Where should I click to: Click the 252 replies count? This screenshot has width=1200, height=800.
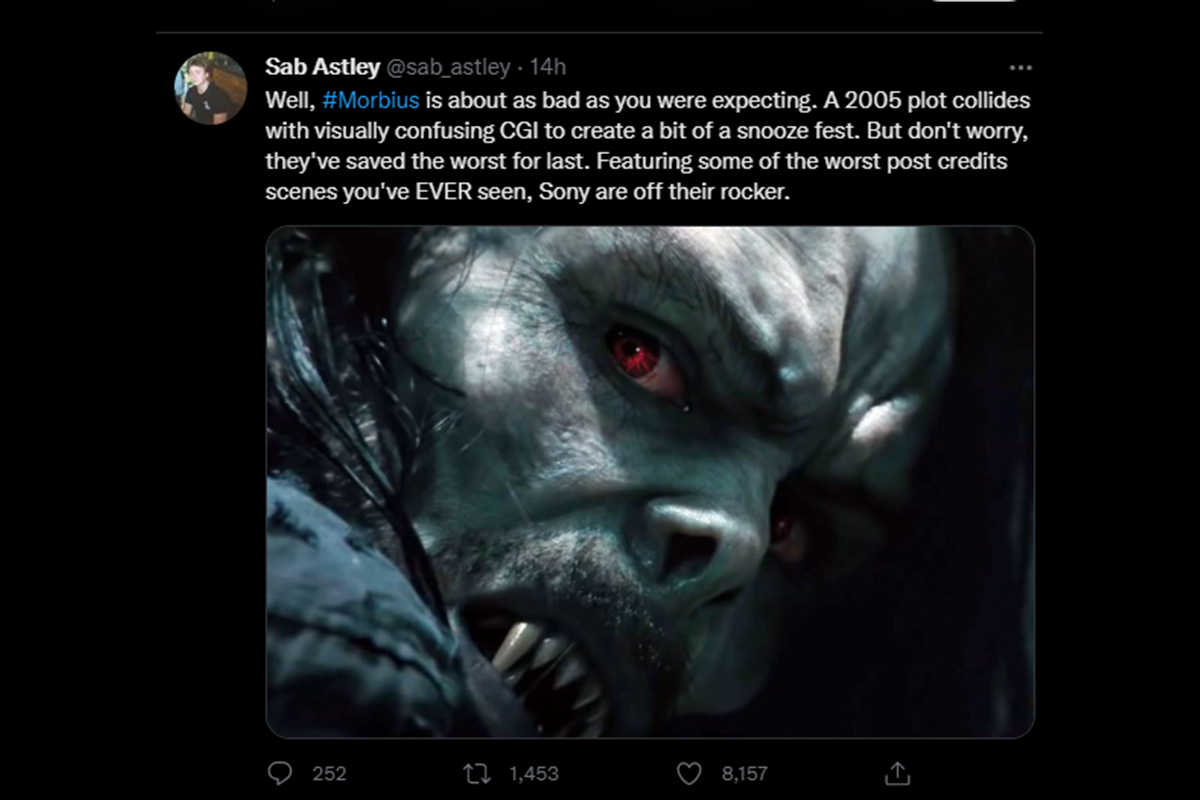329,773
